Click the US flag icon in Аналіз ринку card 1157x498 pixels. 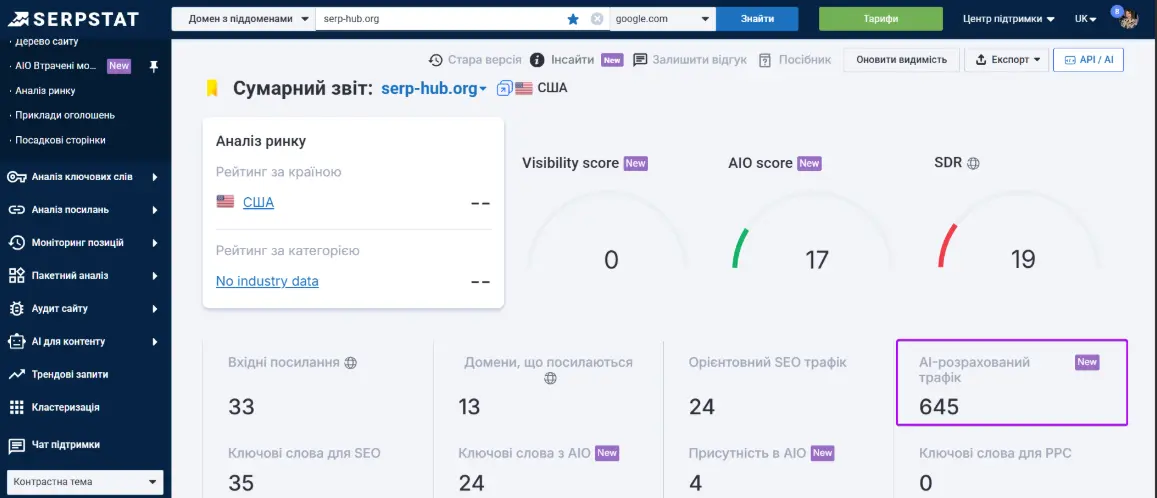(x=225, y=201)
